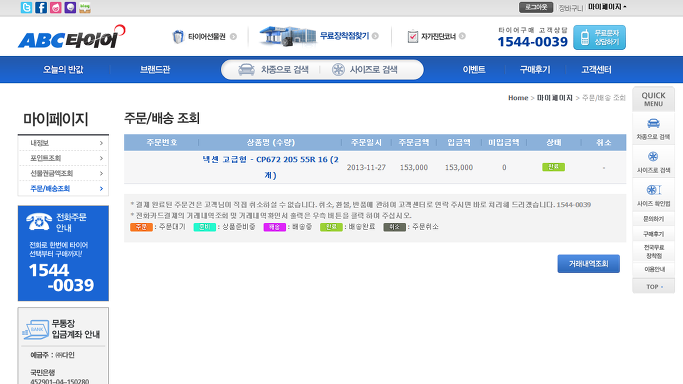Click arrow button next to 타이어선물권
The width and height of the screenshot is (683, 384).
pos(233,37)
